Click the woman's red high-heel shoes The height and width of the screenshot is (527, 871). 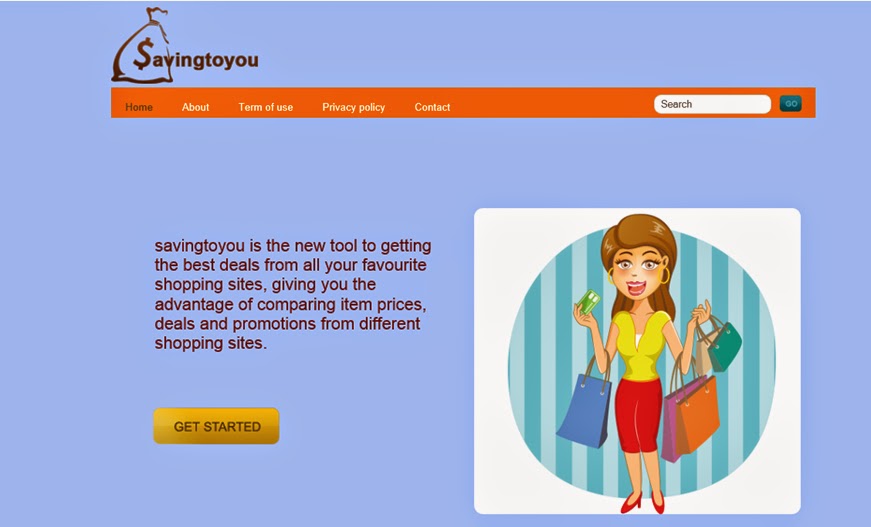pos(643,502)
